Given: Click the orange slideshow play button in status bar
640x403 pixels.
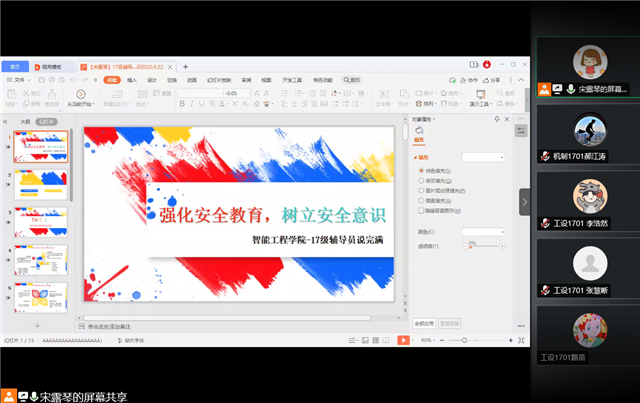Looking at the screenshot, I should pyautogui.click(x=403, y=340).
